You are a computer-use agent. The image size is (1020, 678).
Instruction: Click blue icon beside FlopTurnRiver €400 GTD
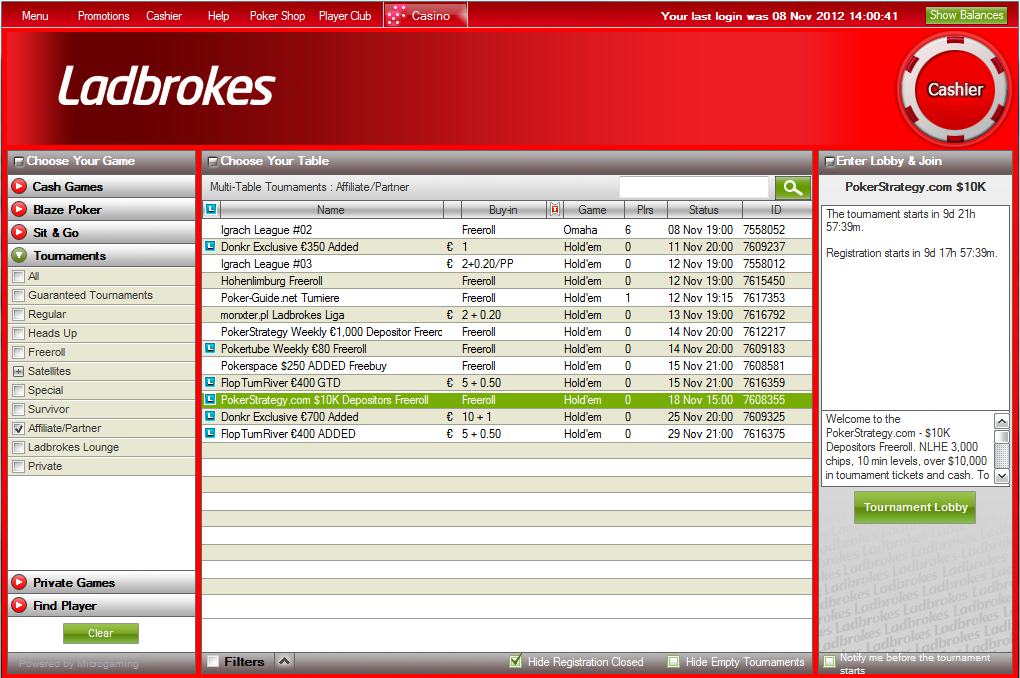click(210, 383)
